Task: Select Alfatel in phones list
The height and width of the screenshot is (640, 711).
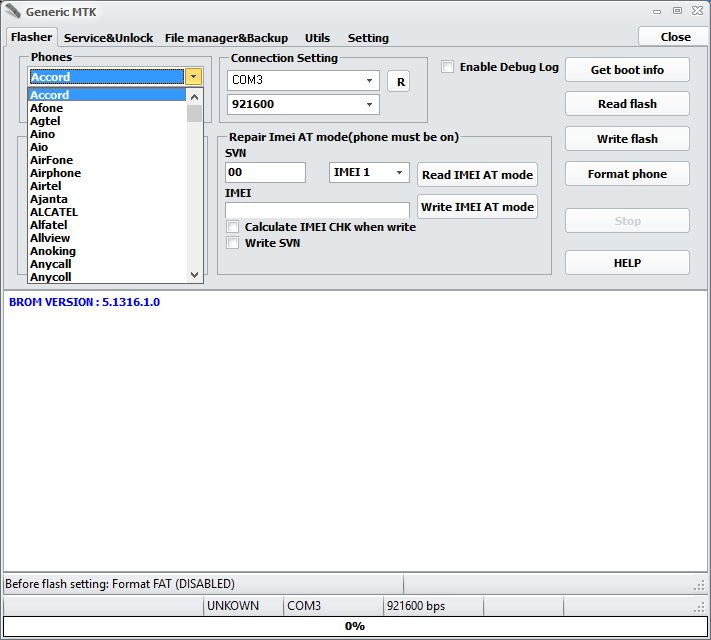Action: pos(107,225)
